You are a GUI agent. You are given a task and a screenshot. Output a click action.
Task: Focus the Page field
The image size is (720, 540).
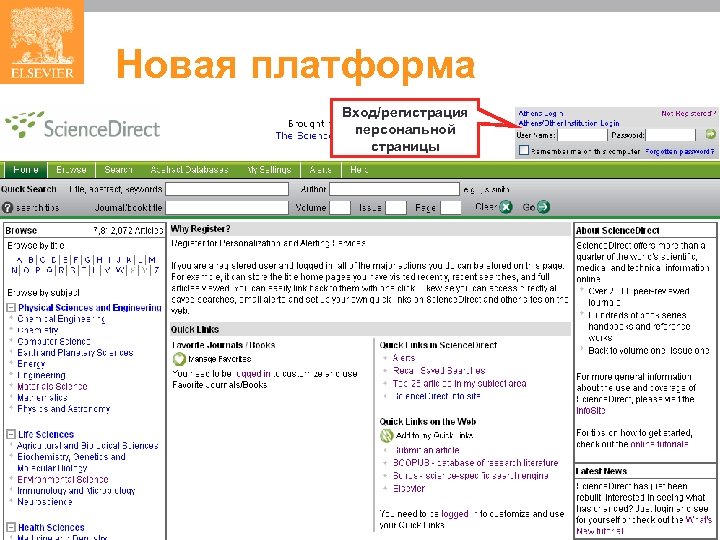point(450,208)
